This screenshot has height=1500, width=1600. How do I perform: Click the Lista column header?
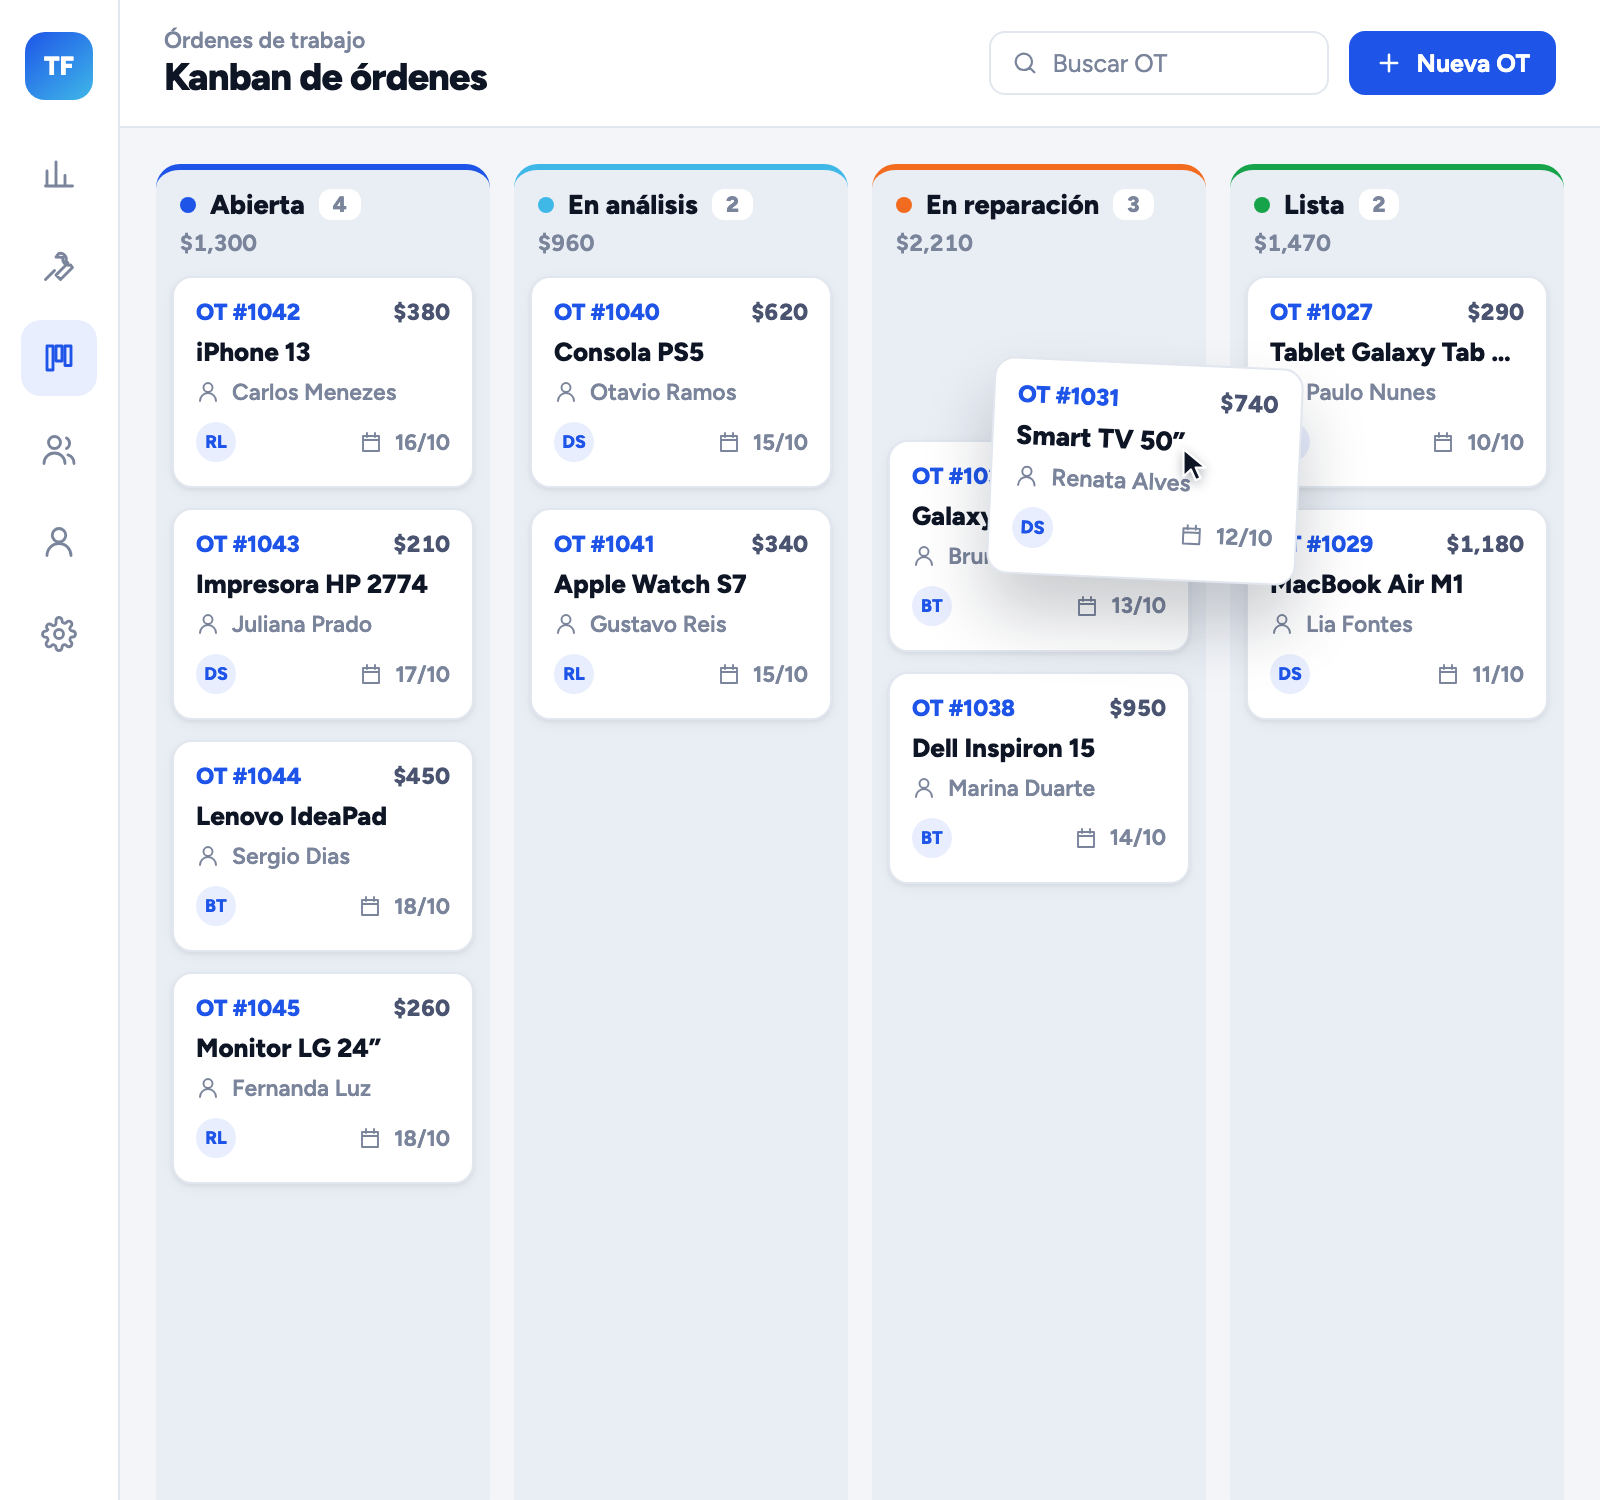tap(1314, 205)
